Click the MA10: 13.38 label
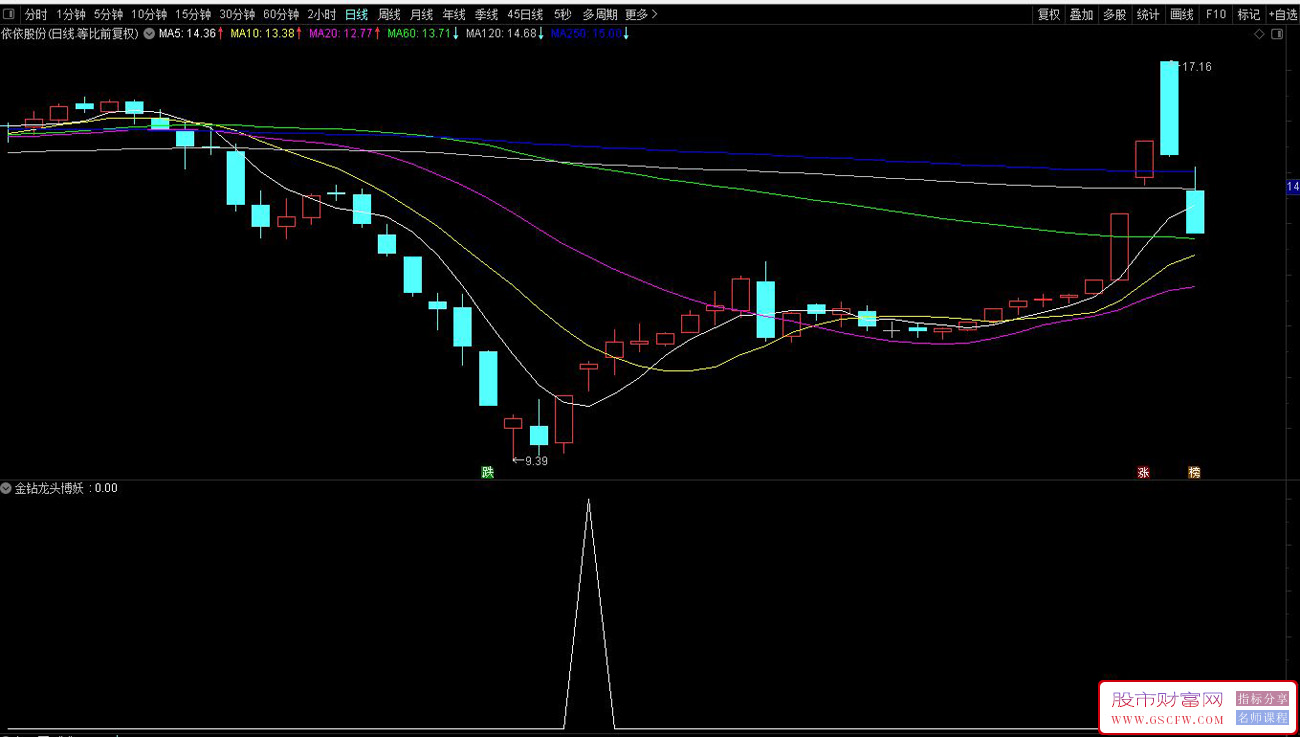The image size is (1300, 737). 264,34
